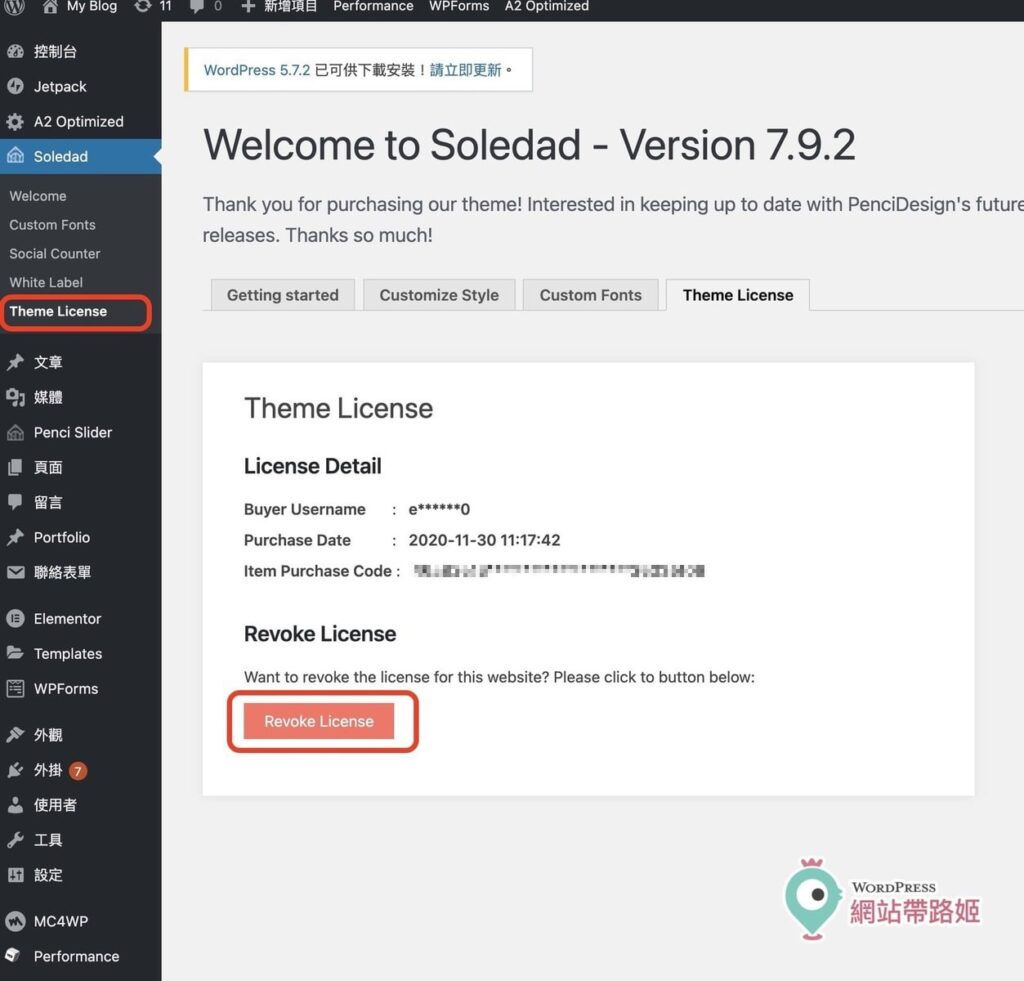1024x981 pixels.
Task: Click the 留言 comment icon in sidebar
Action: pos(15,502)
